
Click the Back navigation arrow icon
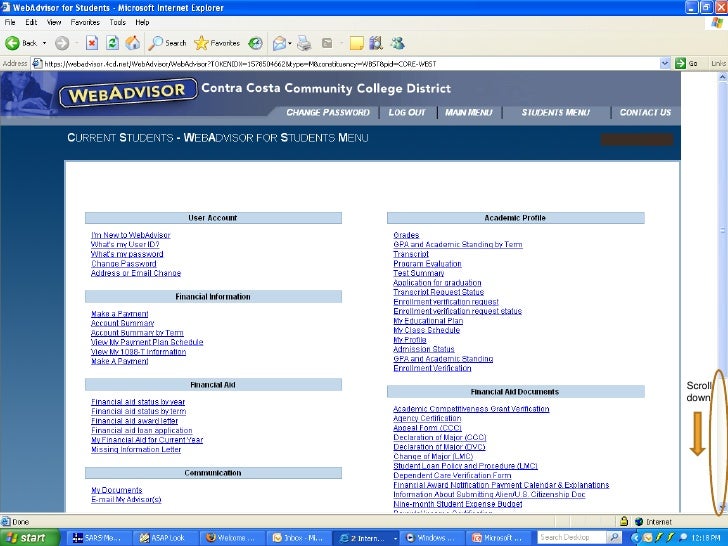tap(12, 43)
